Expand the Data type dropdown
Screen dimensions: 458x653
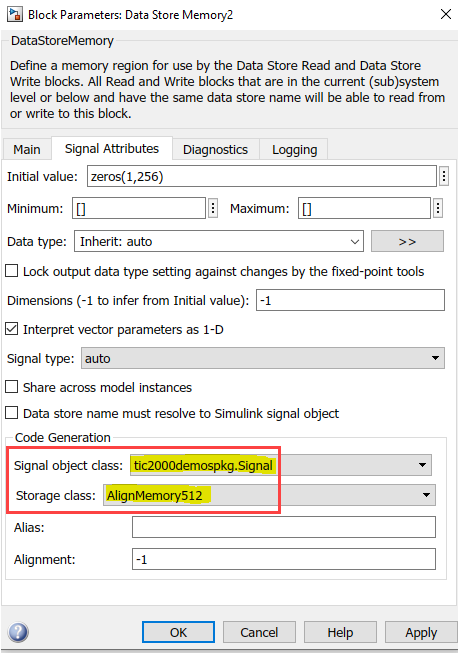click(x=219, y=241)
